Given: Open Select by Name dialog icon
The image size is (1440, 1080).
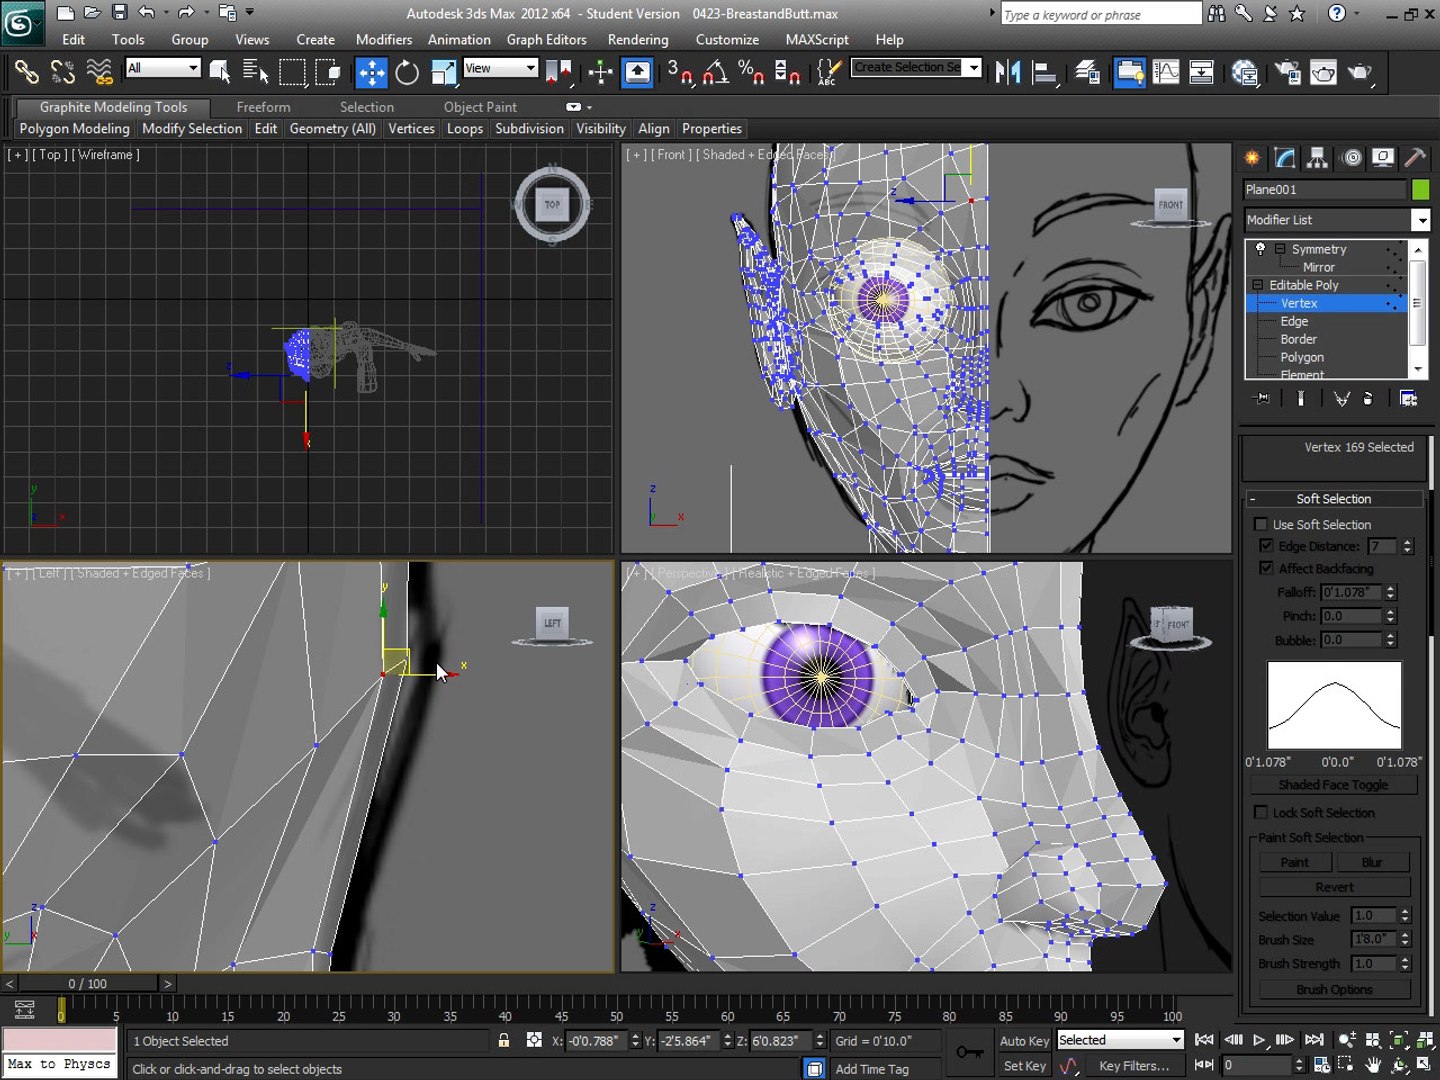Looking at the screenshot, I should point(256,72).
